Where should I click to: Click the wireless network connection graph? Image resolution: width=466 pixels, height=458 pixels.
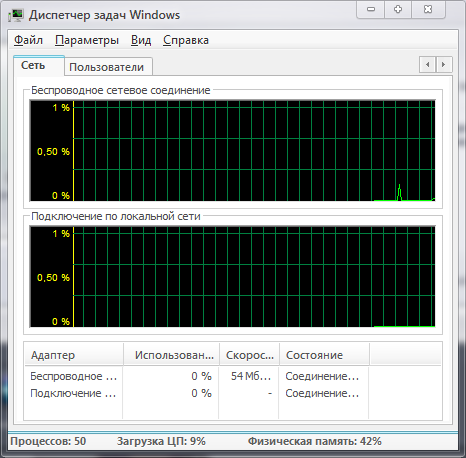[233, 151]
